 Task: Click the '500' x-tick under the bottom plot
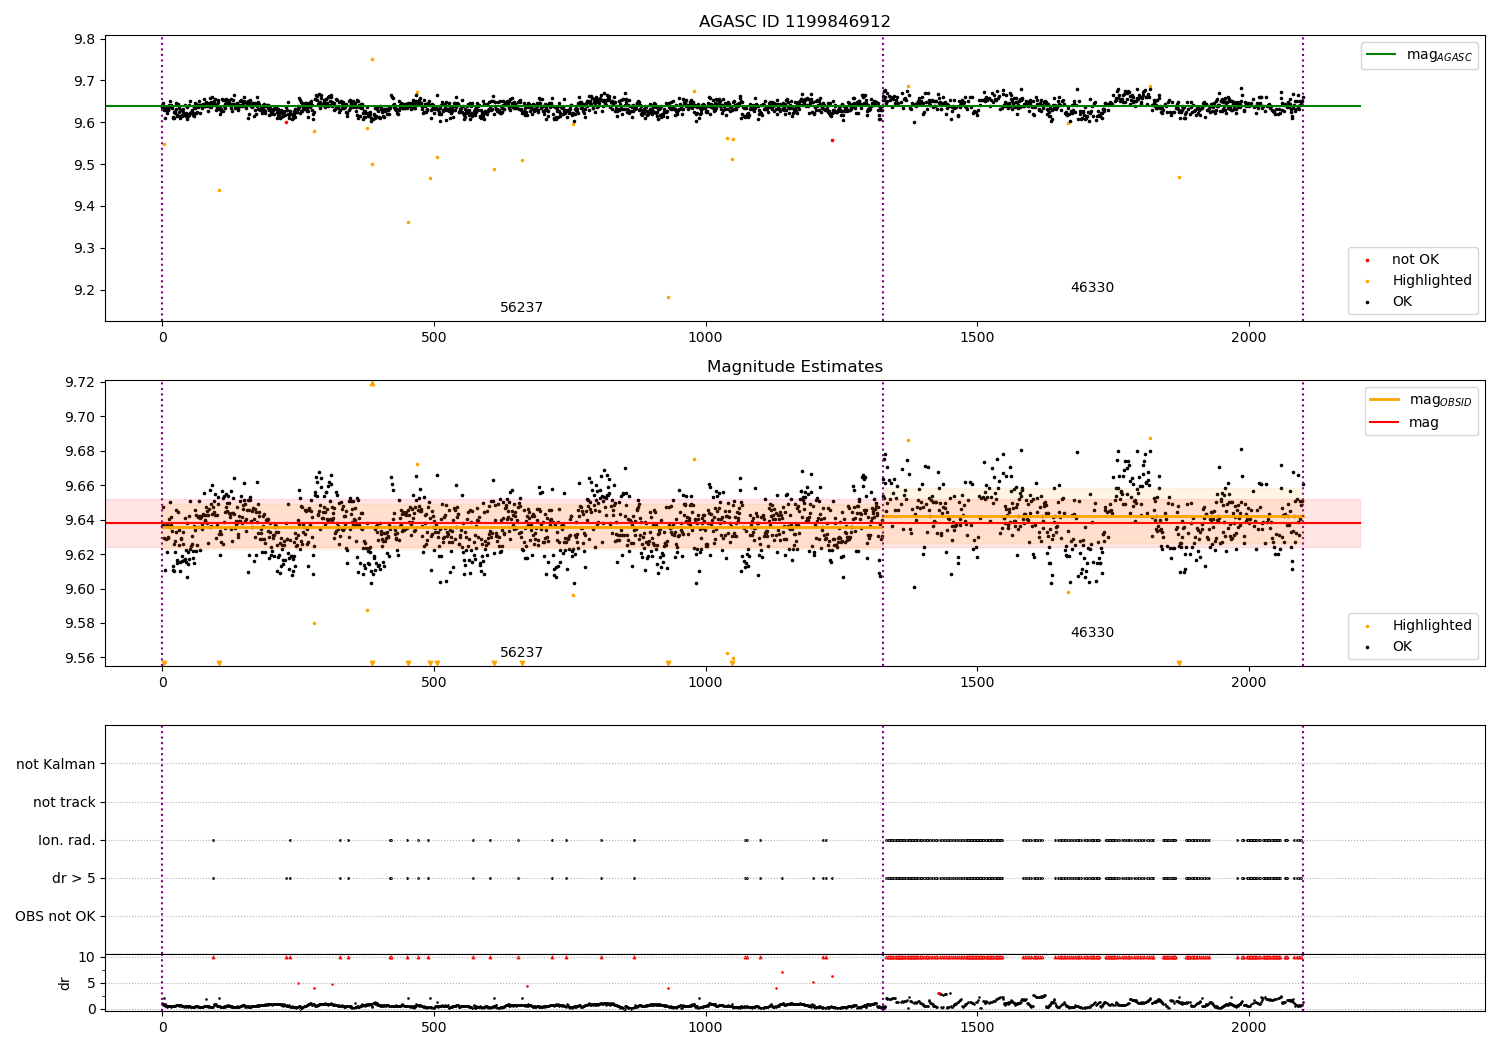pyautogui.click(x=434, y=1028)
